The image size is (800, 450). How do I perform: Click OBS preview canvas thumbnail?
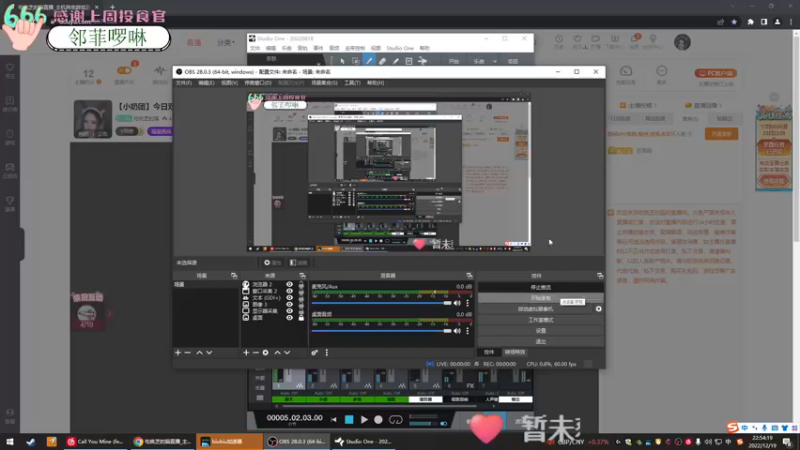tap(389, 172)
